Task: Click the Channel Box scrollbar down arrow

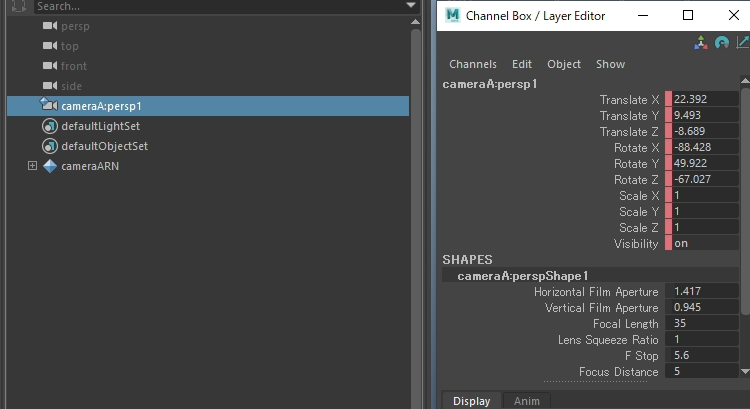Action: pyautogui.click(x=745, y=371)
